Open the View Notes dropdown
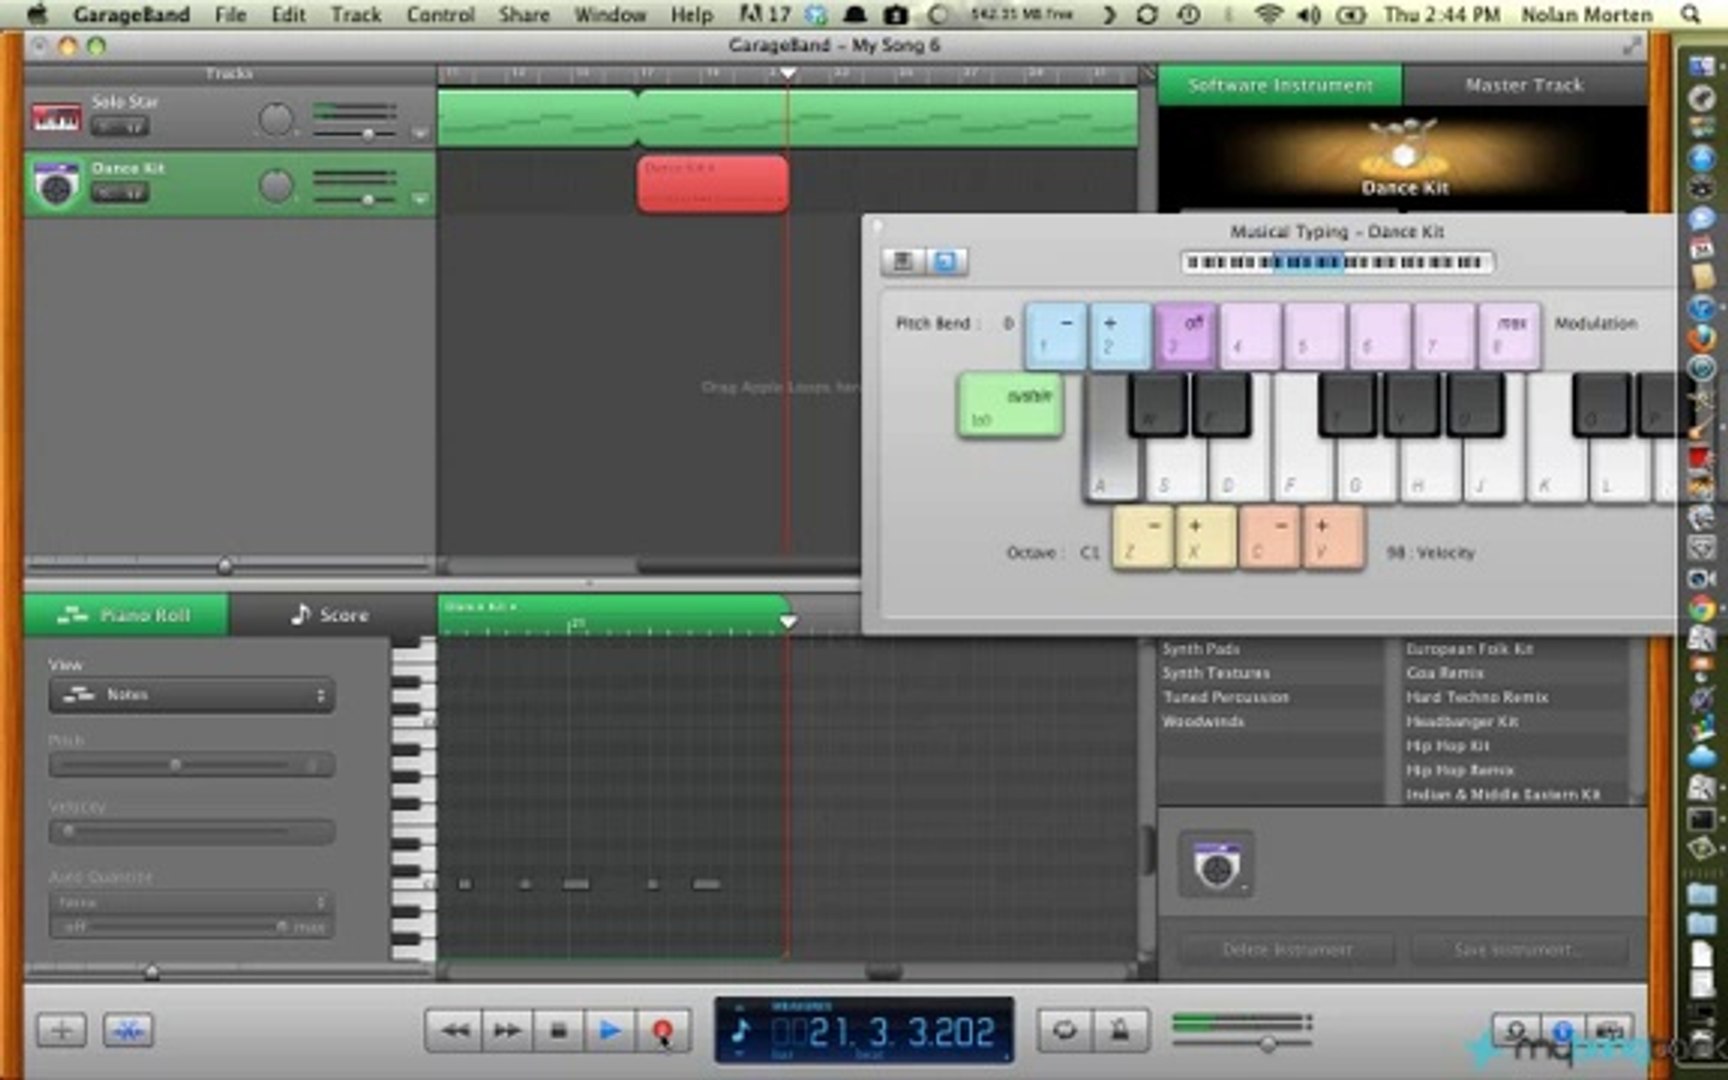The image size is (1728, 1080). pyautogui.click(x=191, y=694)
